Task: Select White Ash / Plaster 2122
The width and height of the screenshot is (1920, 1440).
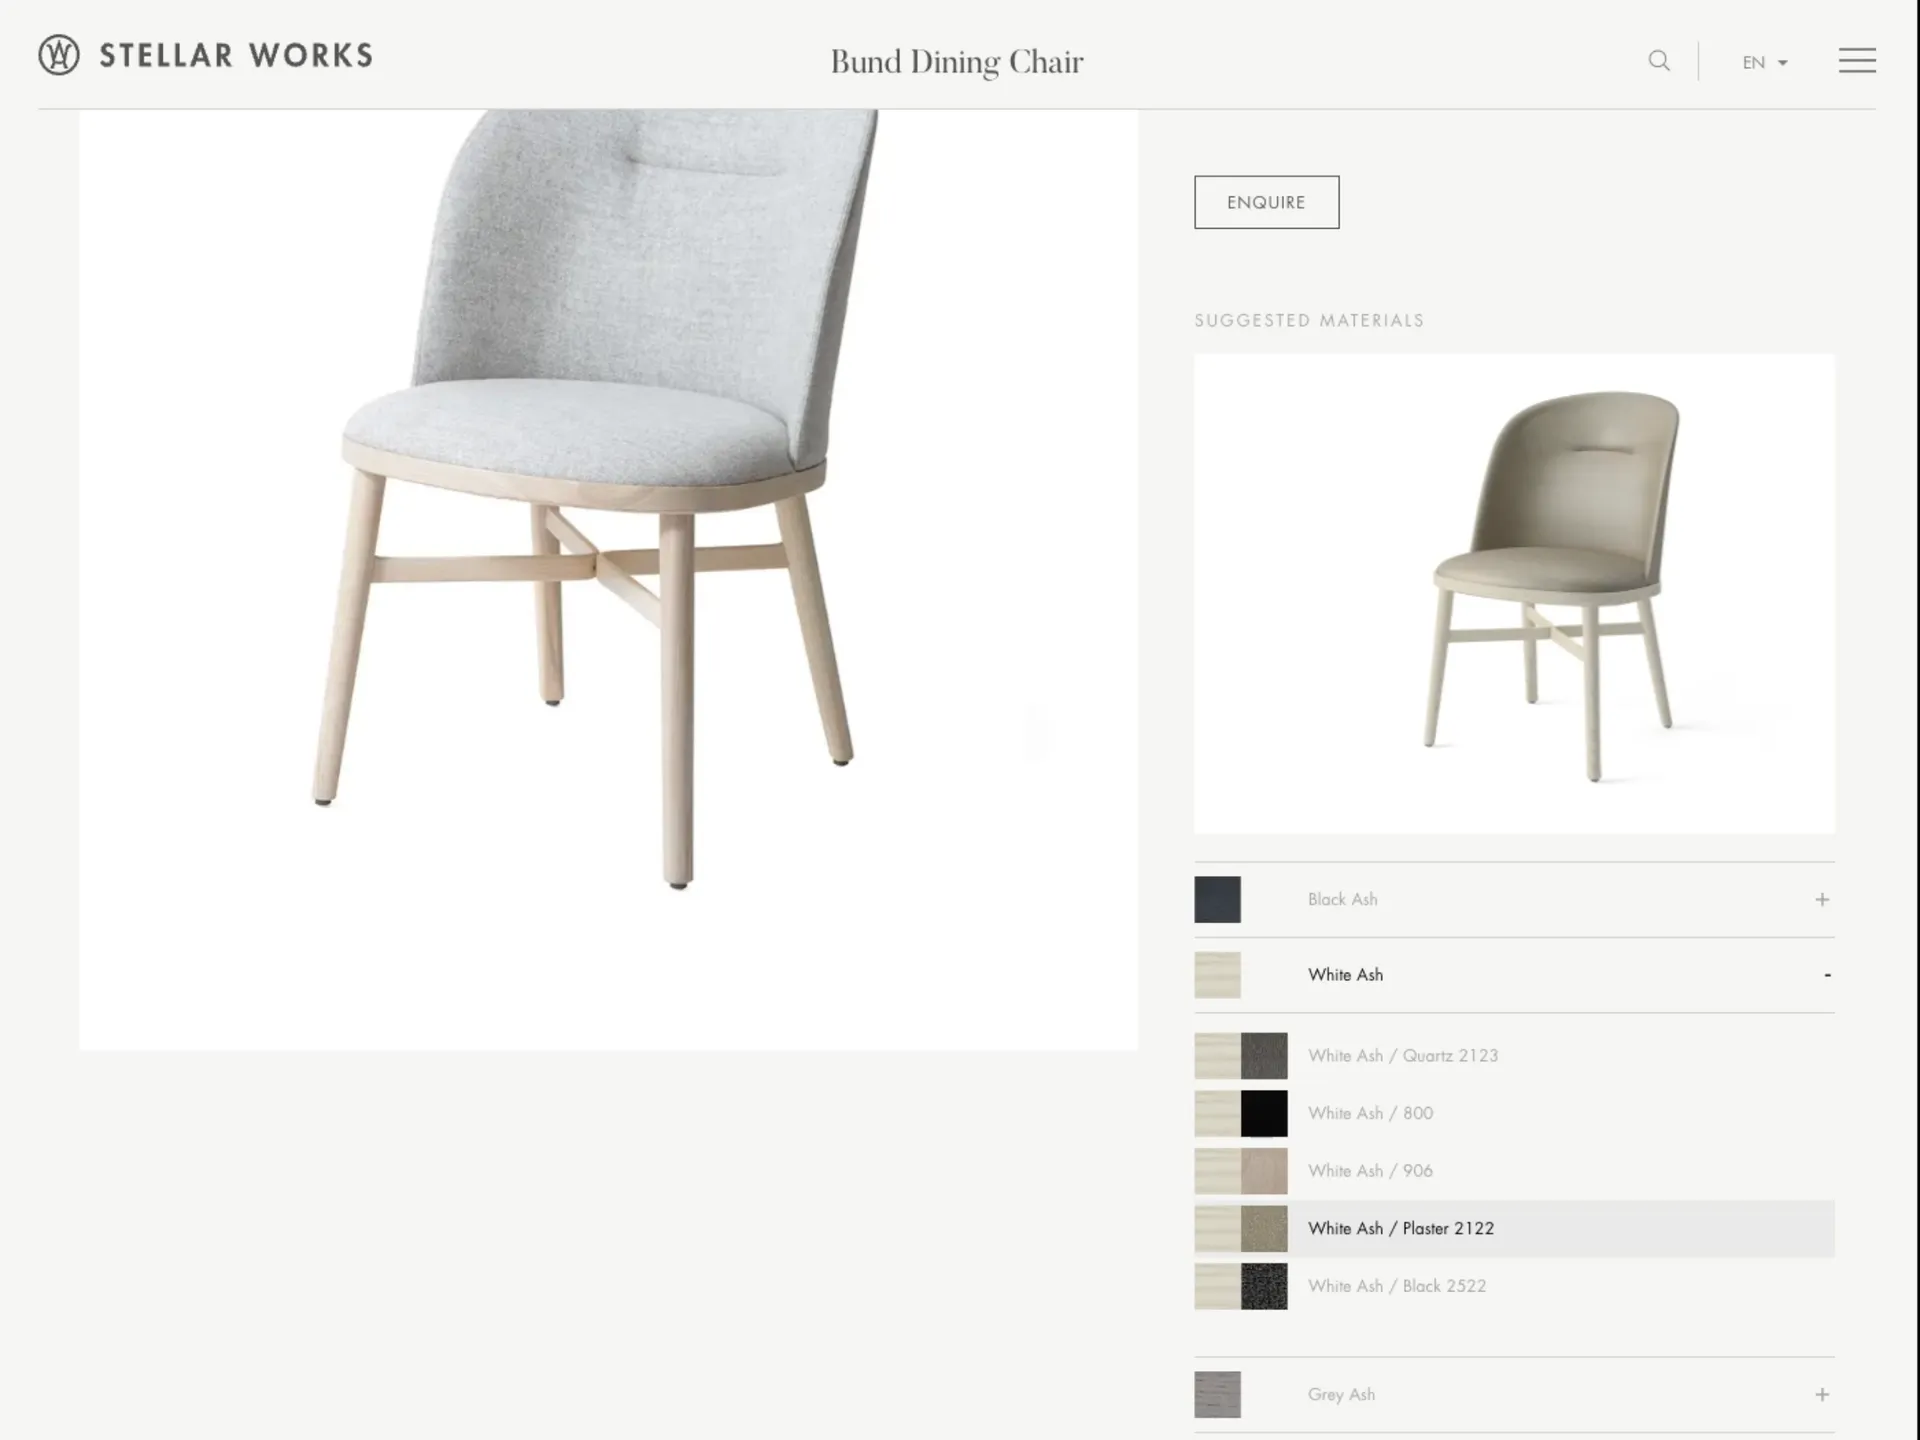Action: (x=1514, y=1228)
